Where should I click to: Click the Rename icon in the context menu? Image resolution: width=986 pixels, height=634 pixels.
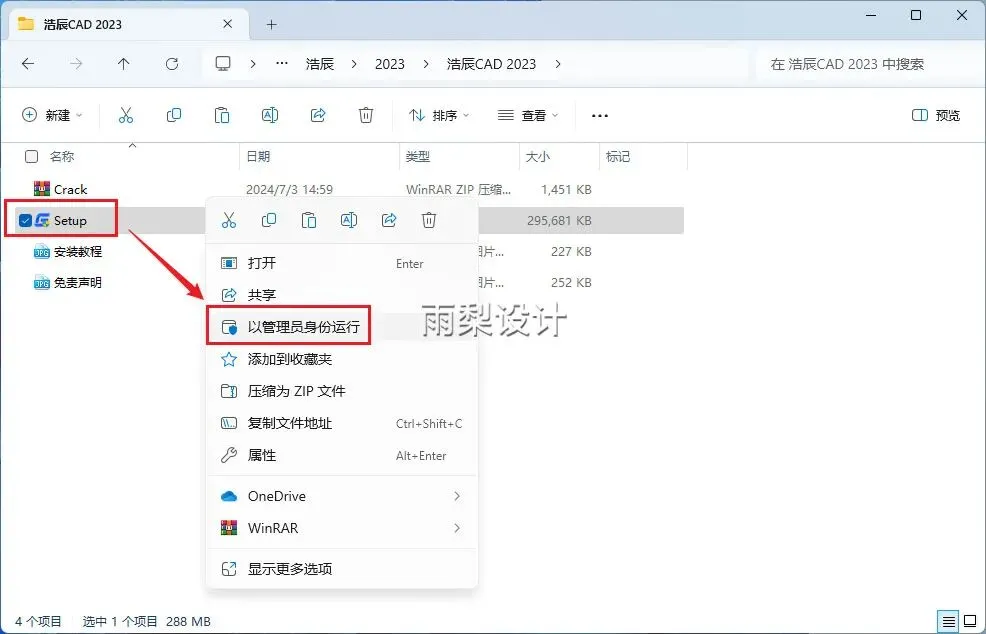pyautogui.click(x=349, y=220)
